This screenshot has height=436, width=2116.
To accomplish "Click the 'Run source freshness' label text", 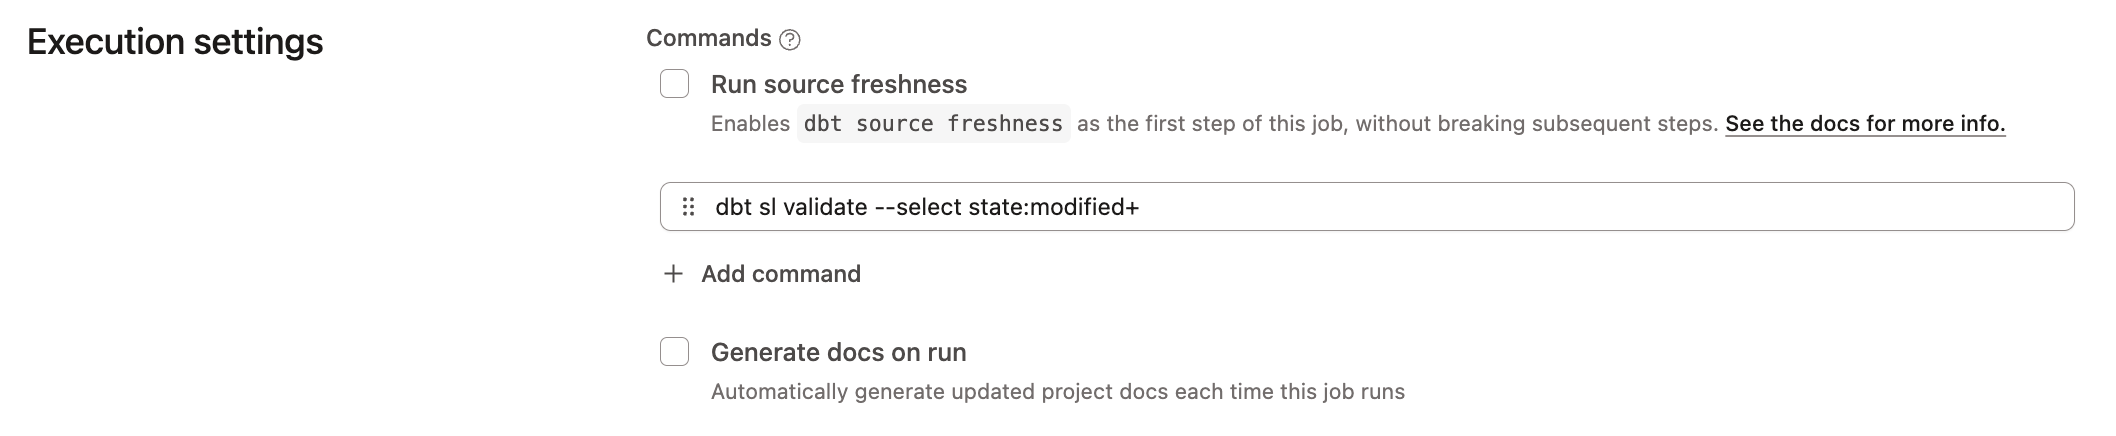I will click(x=838, y=85).
